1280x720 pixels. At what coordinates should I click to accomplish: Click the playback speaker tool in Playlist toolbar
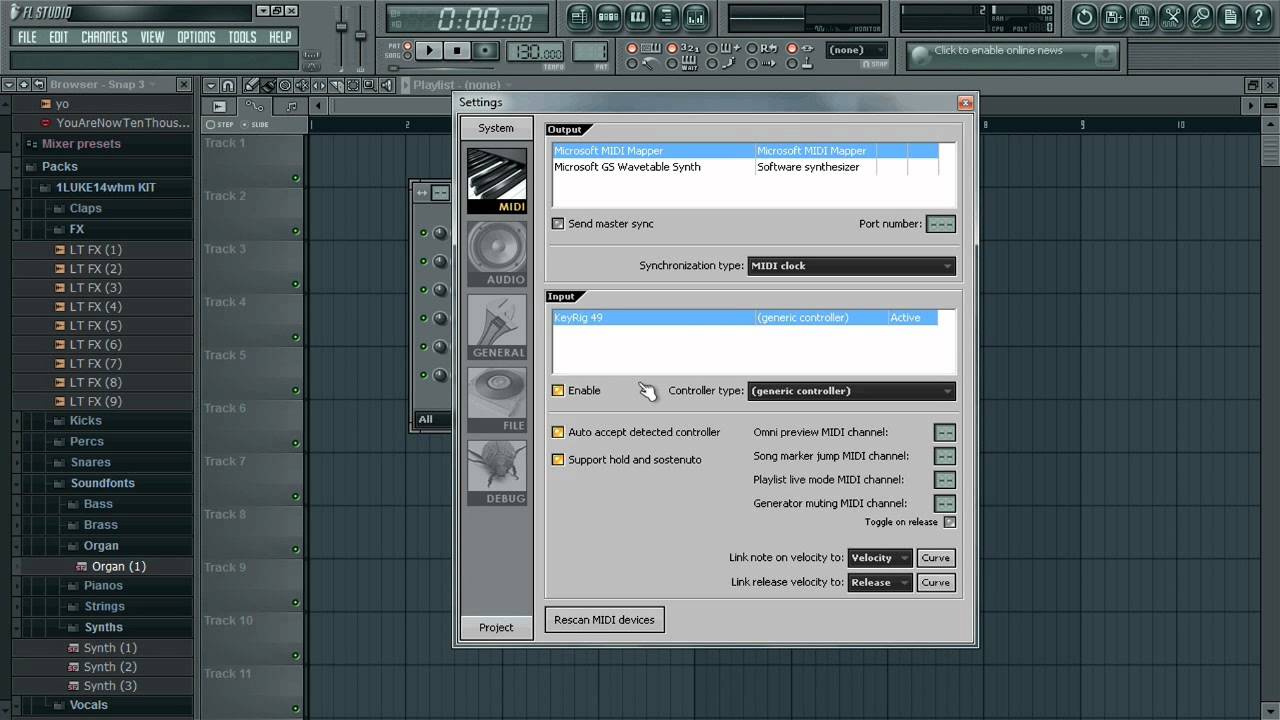tap(387, 85)
